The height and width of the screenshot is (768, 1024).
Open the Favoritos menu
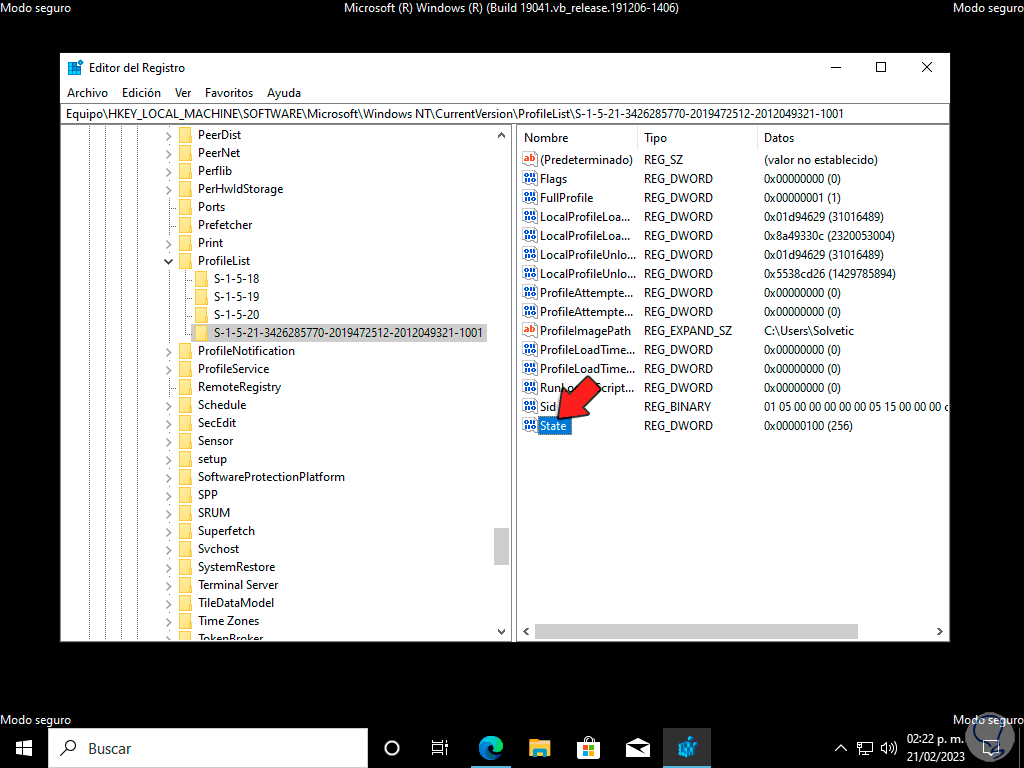click(x=229, y=93)
